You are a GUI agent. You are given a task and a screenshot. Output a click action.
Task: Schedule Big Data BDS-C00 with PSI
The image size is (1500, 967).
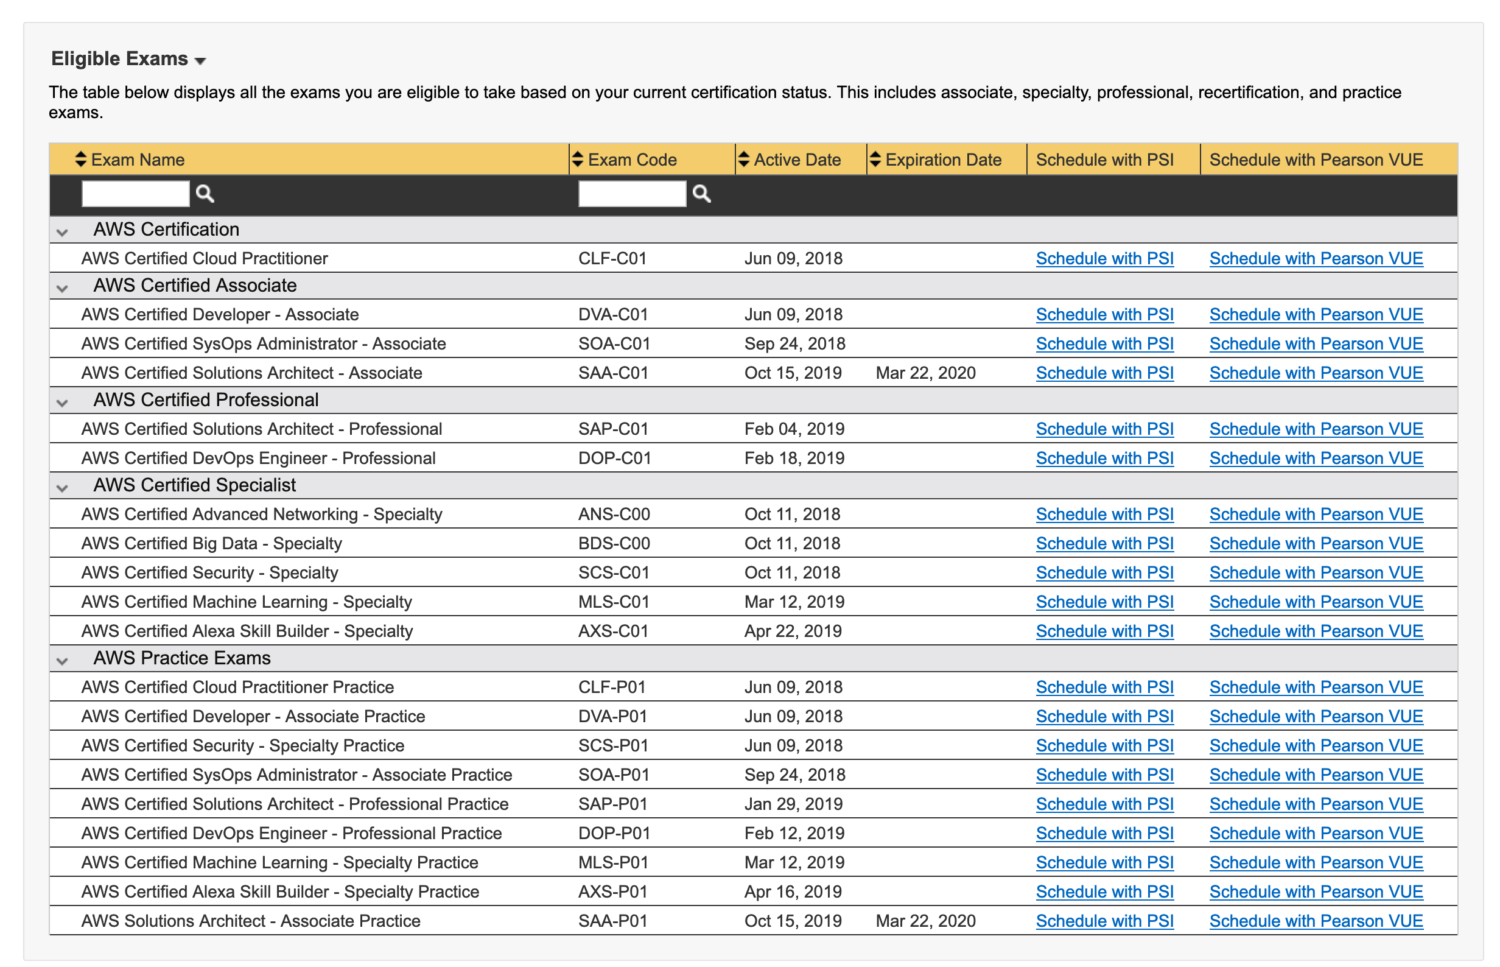click(x=1105, y=543)
